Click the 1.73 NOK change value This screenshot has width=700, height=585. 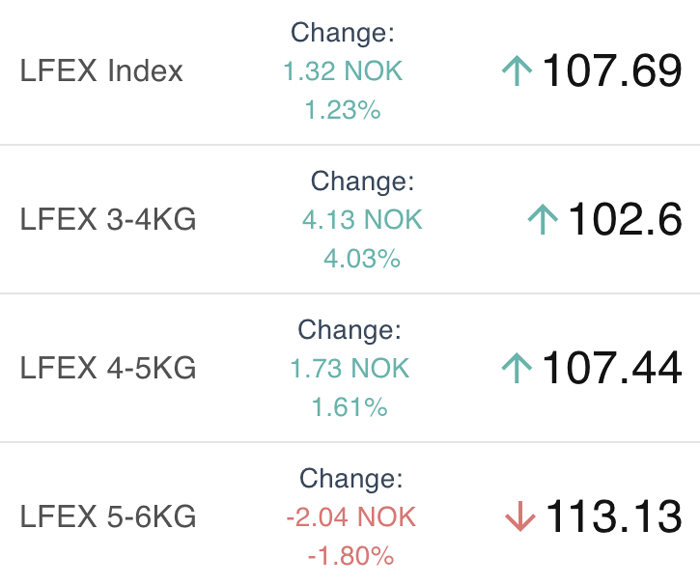click(350, 368)
